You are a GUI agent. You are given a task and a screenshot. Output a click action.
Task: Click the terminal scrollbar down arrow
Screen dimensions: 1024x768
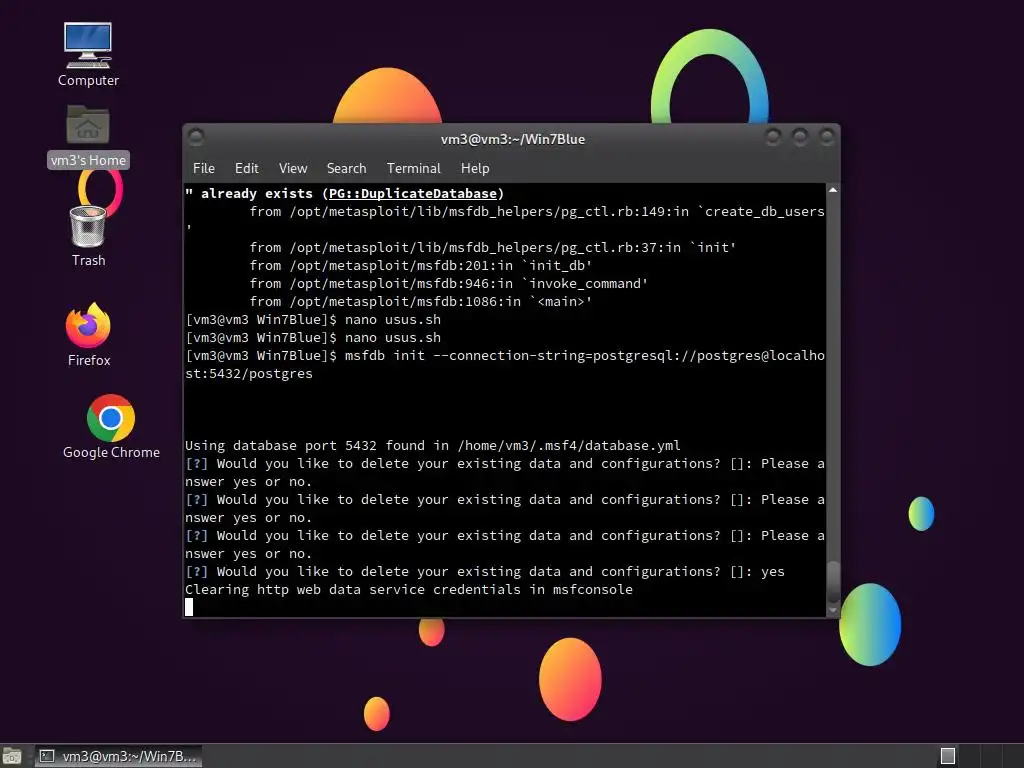click(x=833, y=610)
